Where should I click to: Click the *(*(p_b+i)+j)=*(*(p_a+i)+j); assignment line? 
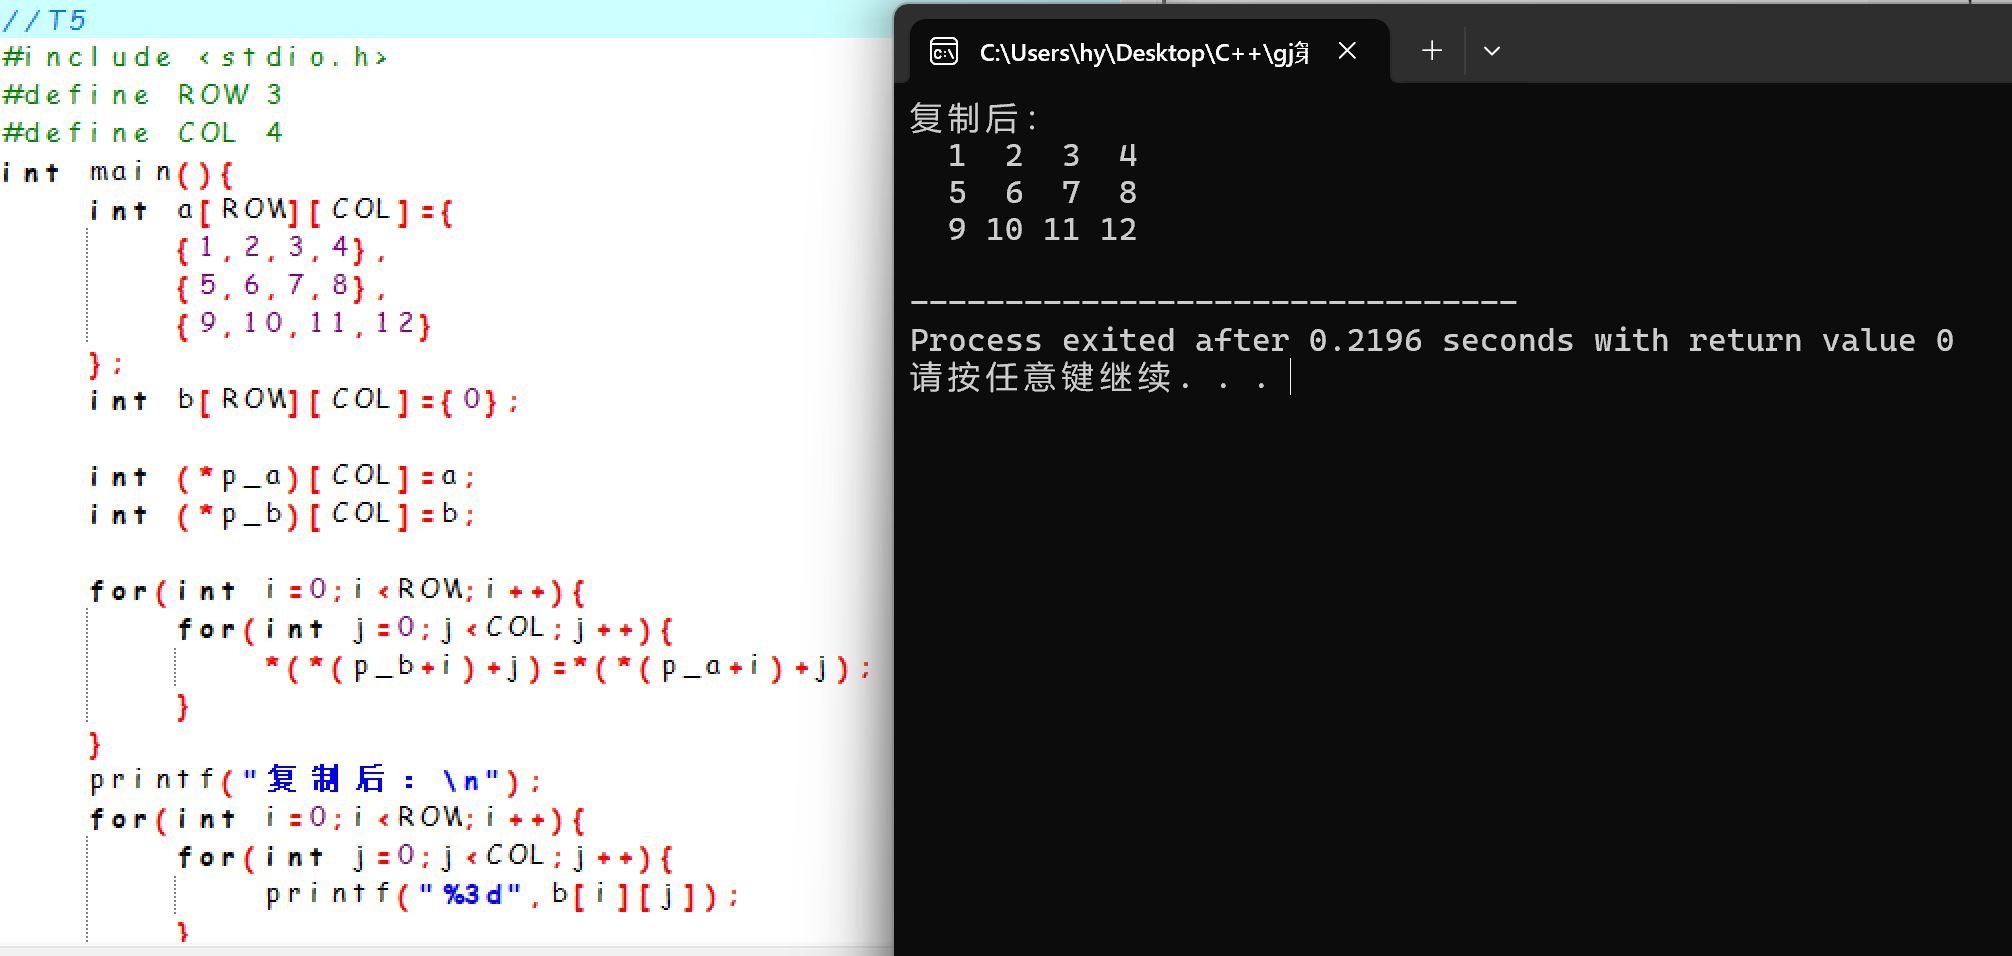tap(567, 668)
